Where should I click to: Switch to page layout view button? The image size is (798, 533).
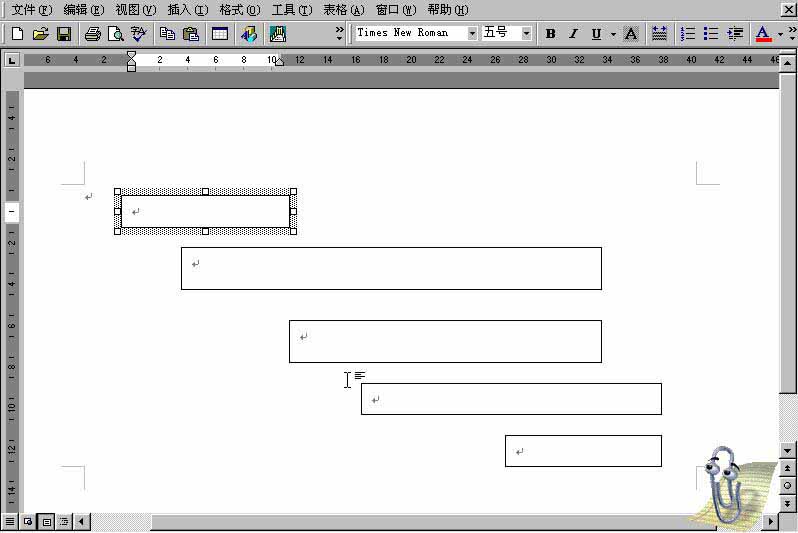click(x=46, y=522)
